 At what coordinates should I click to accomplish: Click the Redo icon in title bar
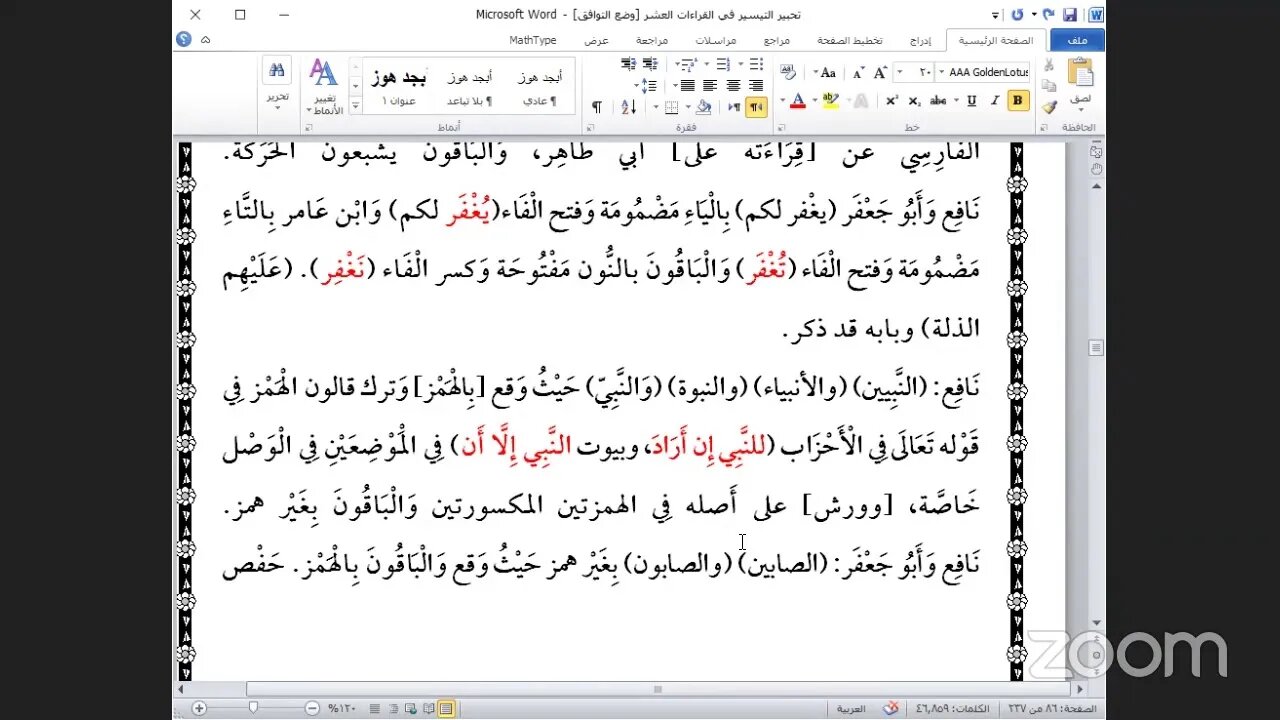[1018, 14]
